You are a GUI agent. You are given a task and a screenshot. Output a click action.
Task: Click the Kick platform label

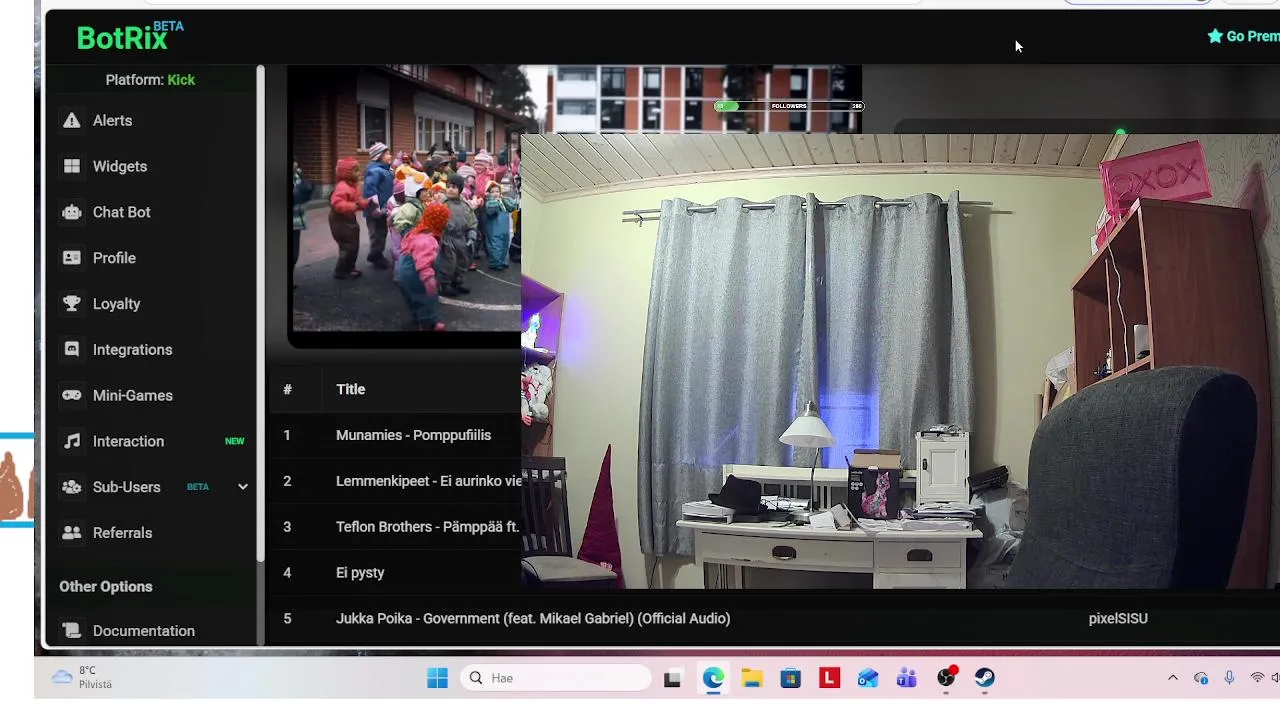pos(181,80)
